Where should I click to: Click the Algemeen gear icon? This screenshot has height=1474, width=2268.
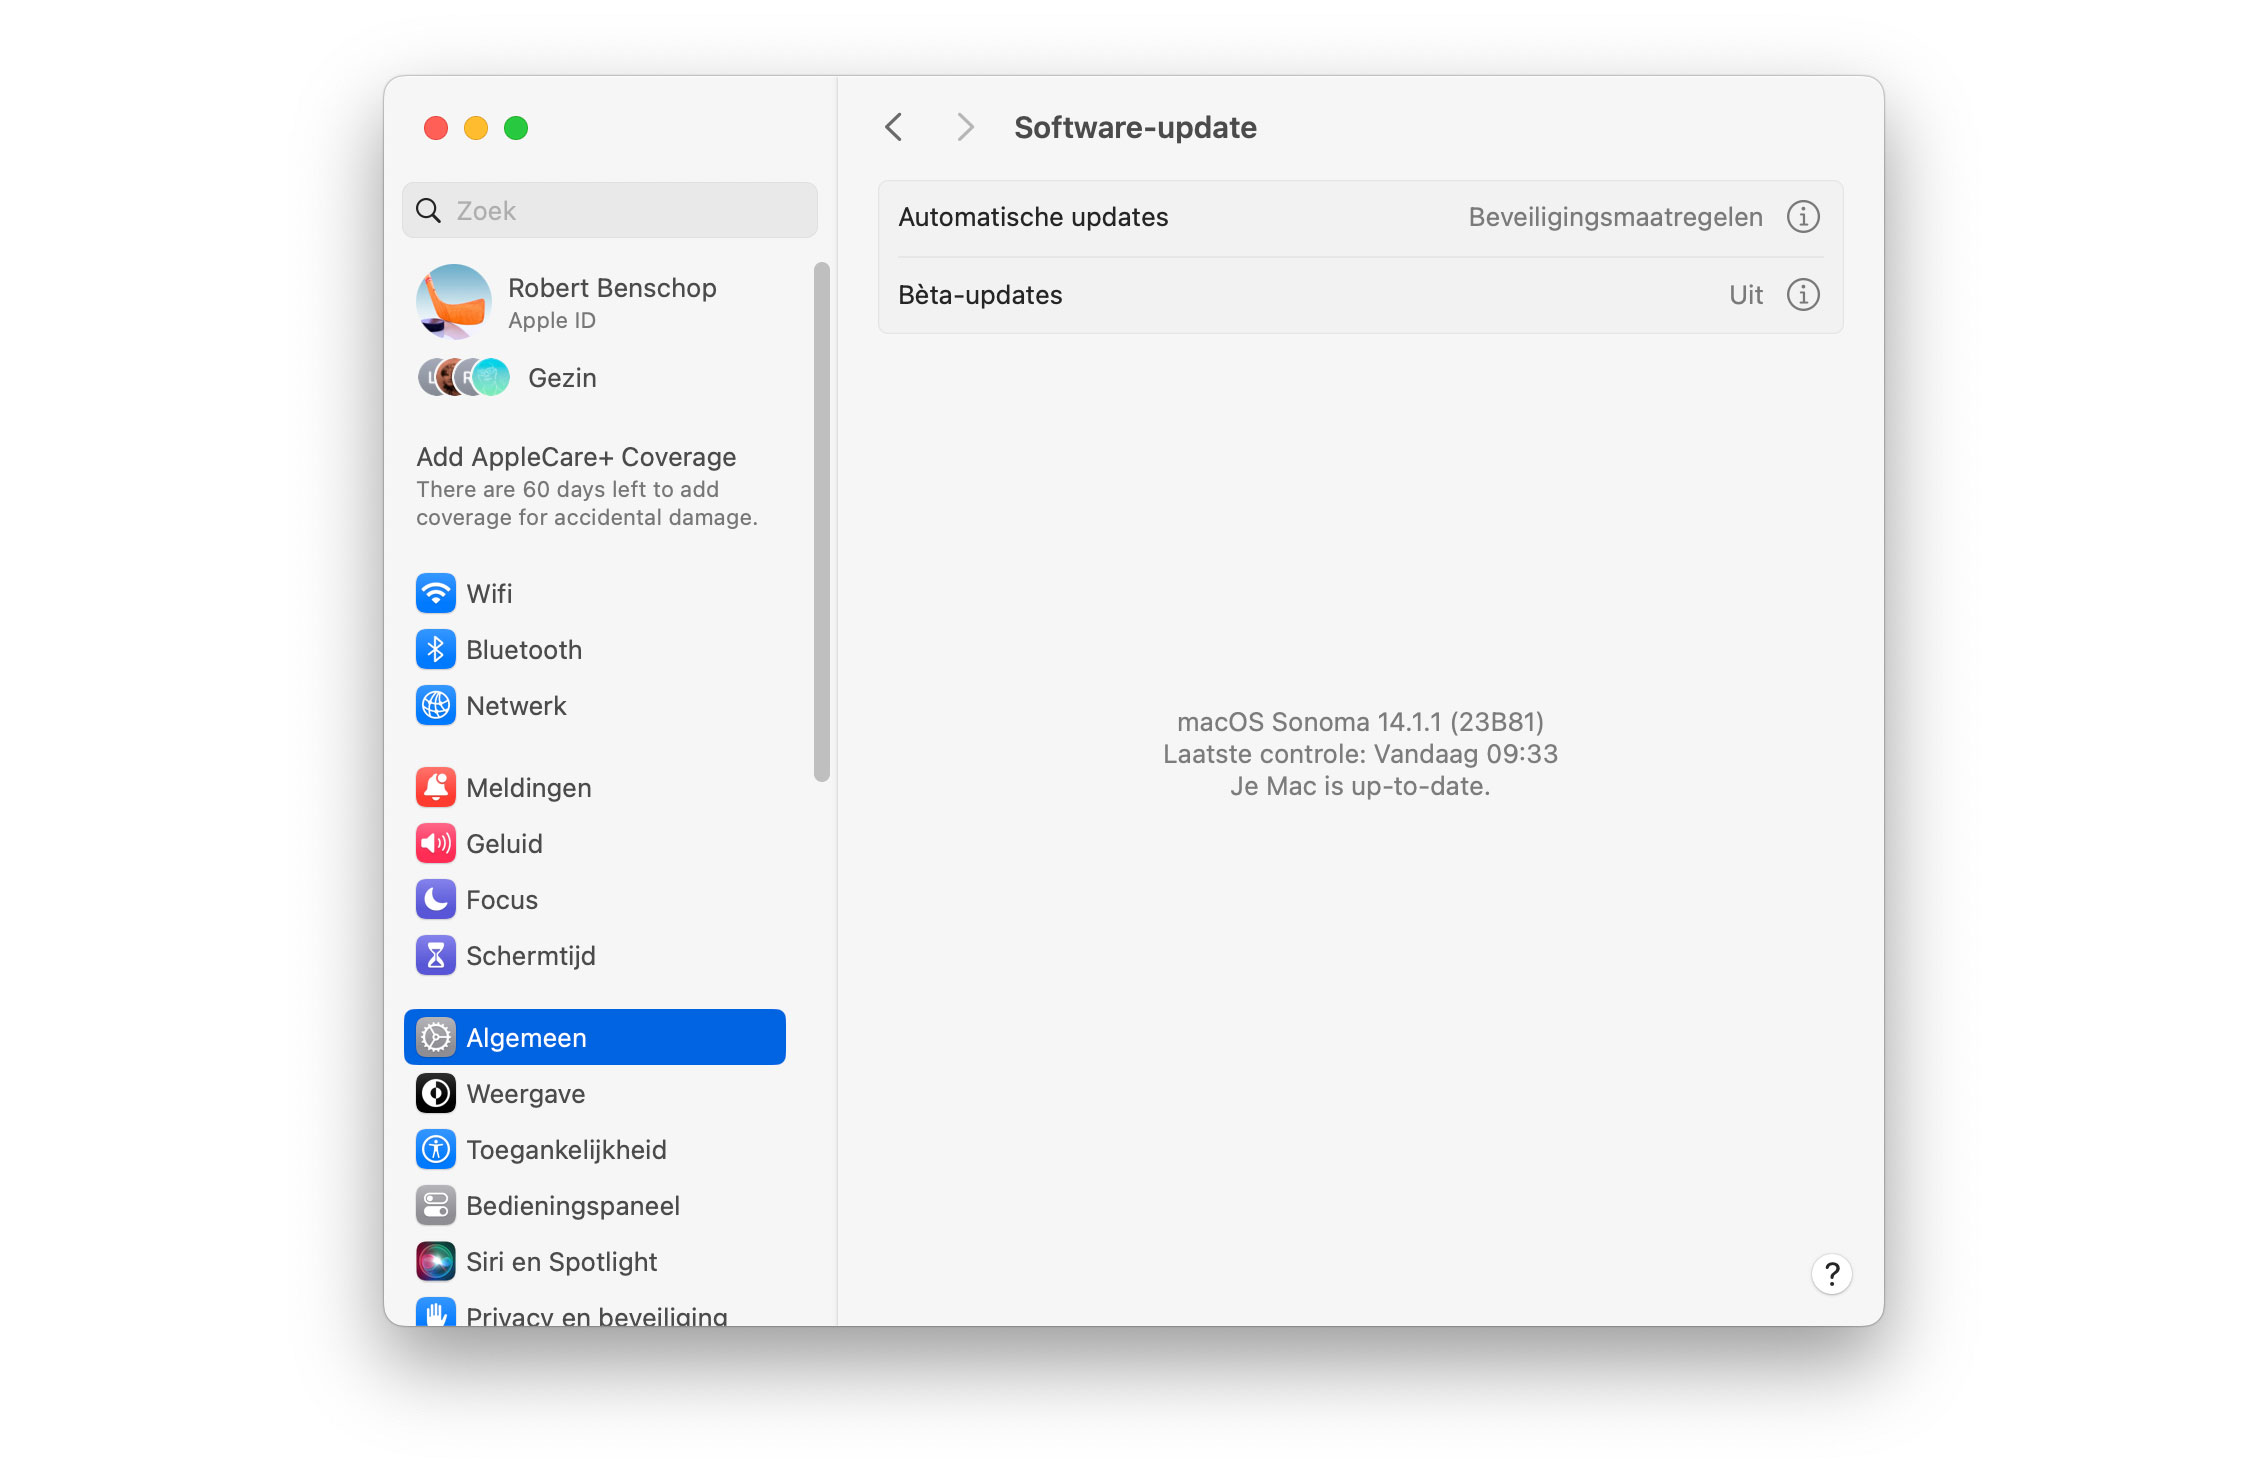pos(435,1037)
